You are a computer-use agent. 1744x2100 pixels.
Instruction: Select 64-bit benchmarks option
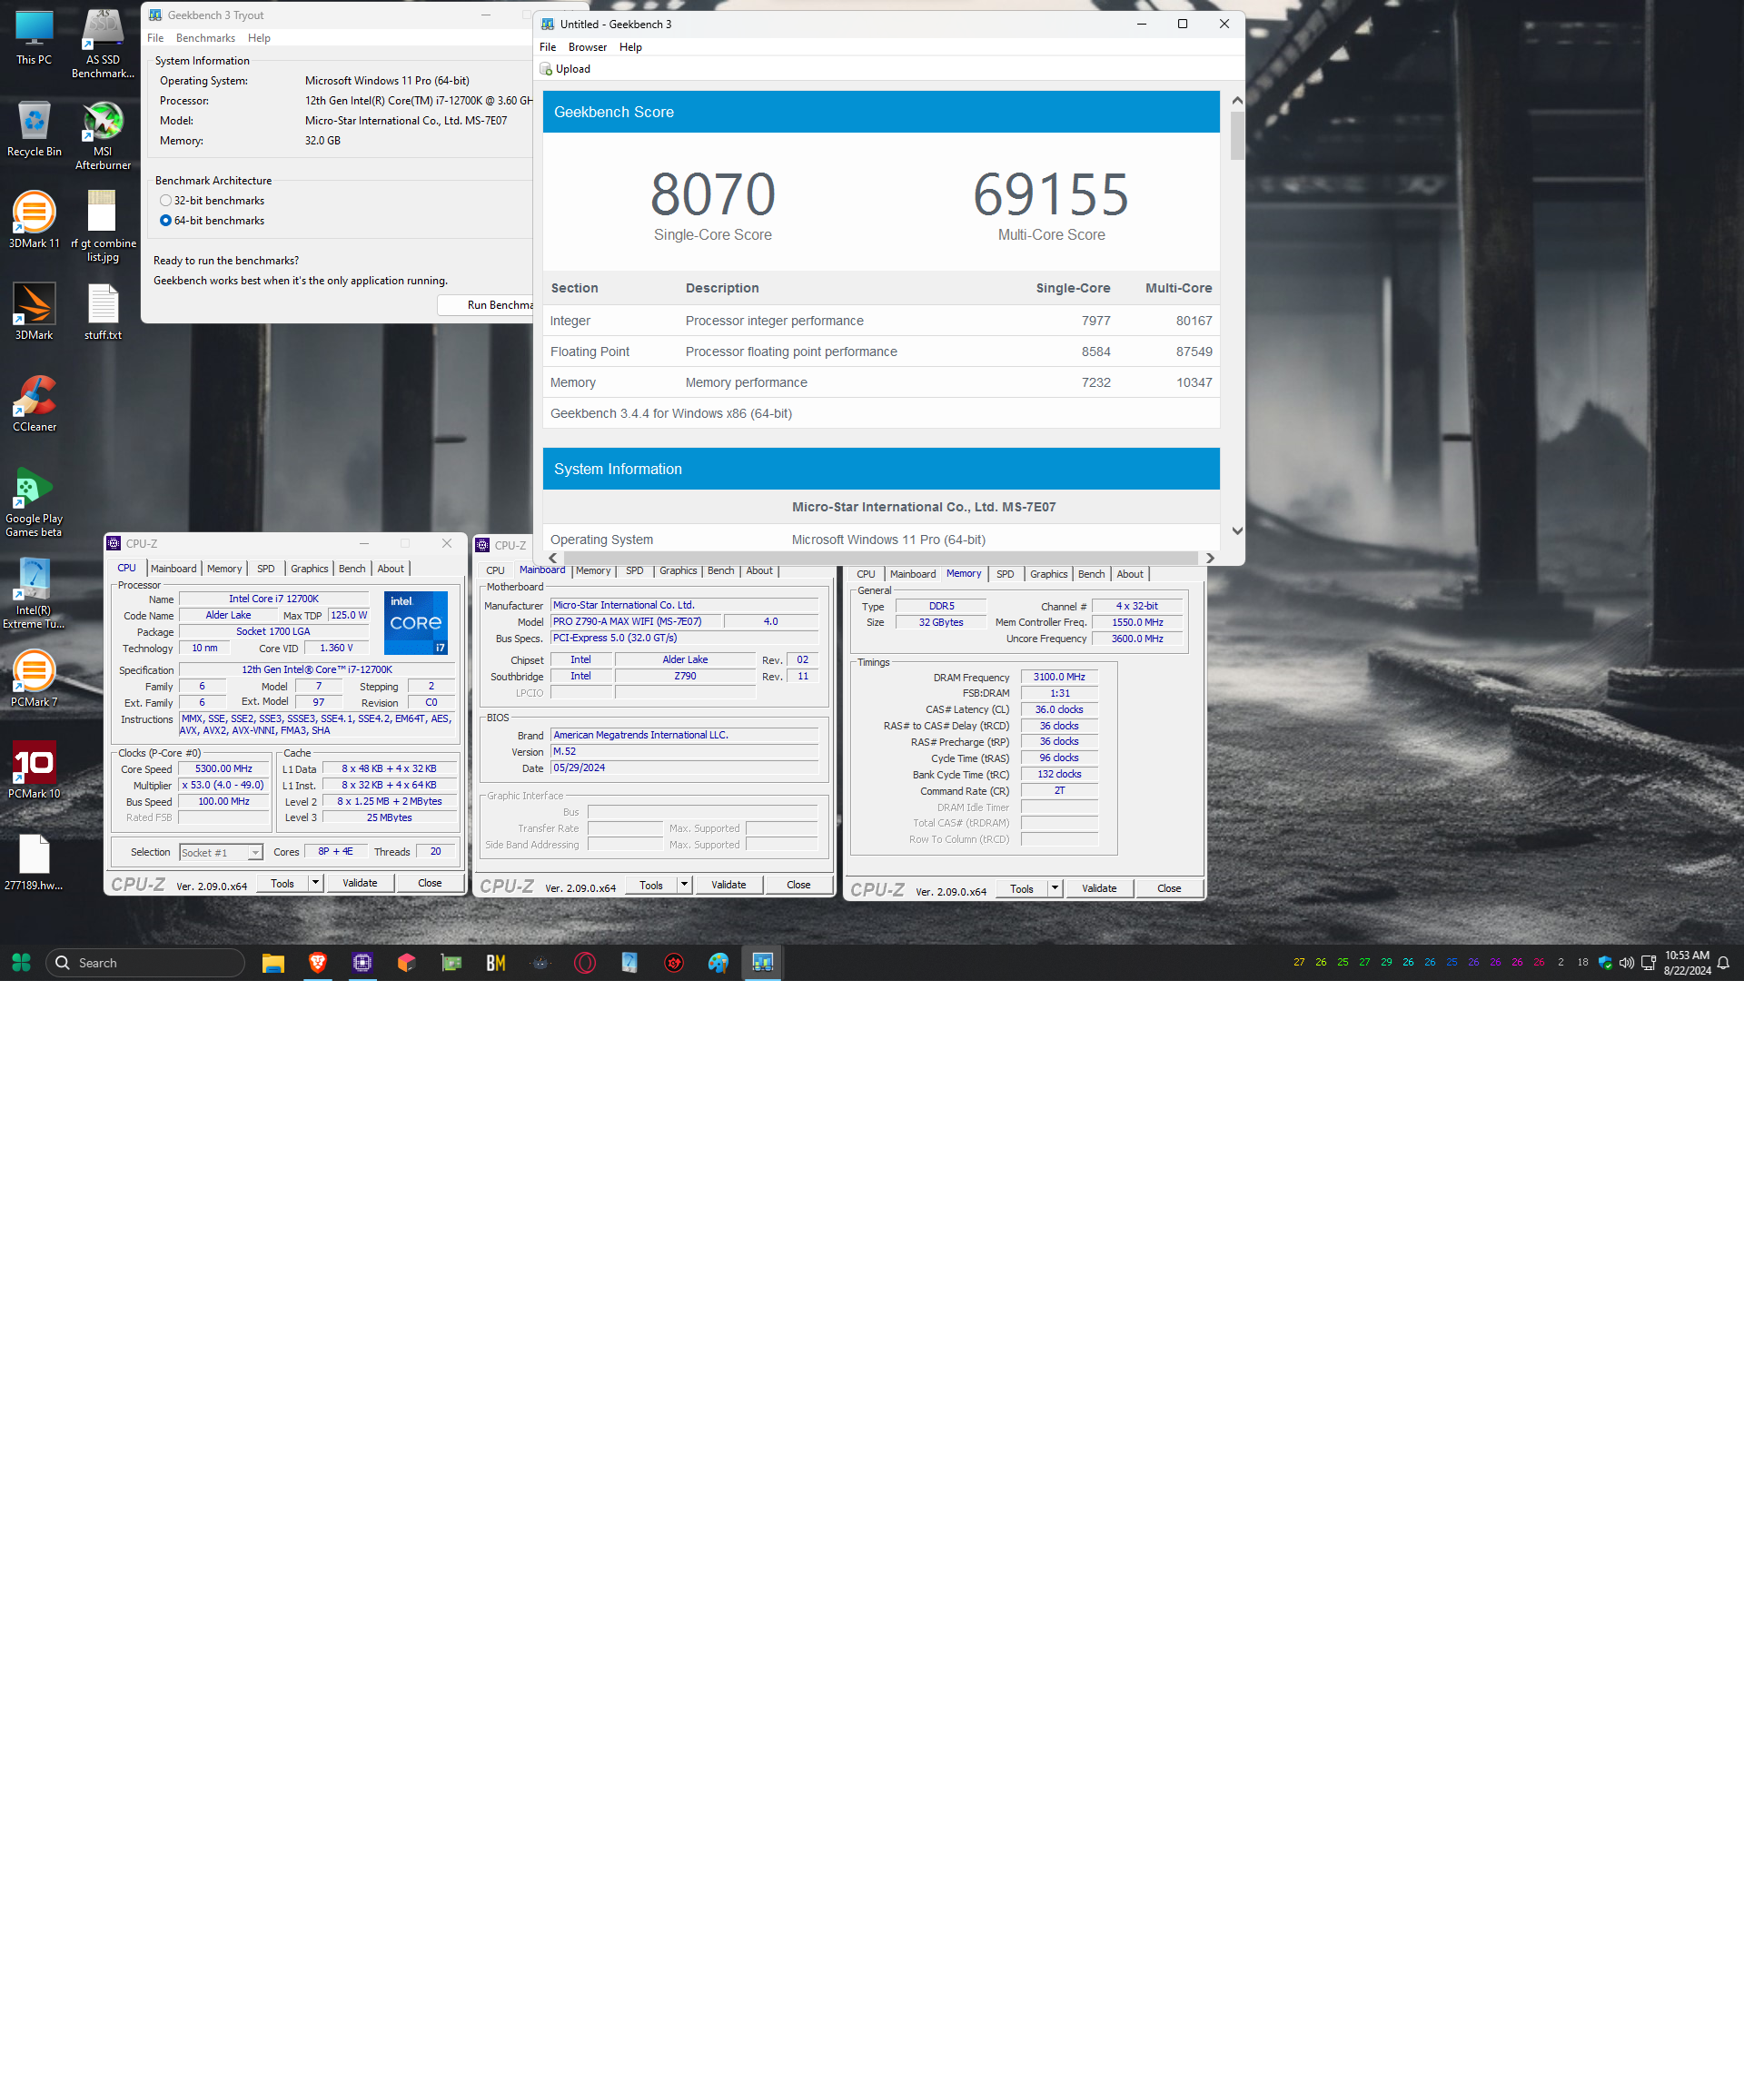(212, 221)
